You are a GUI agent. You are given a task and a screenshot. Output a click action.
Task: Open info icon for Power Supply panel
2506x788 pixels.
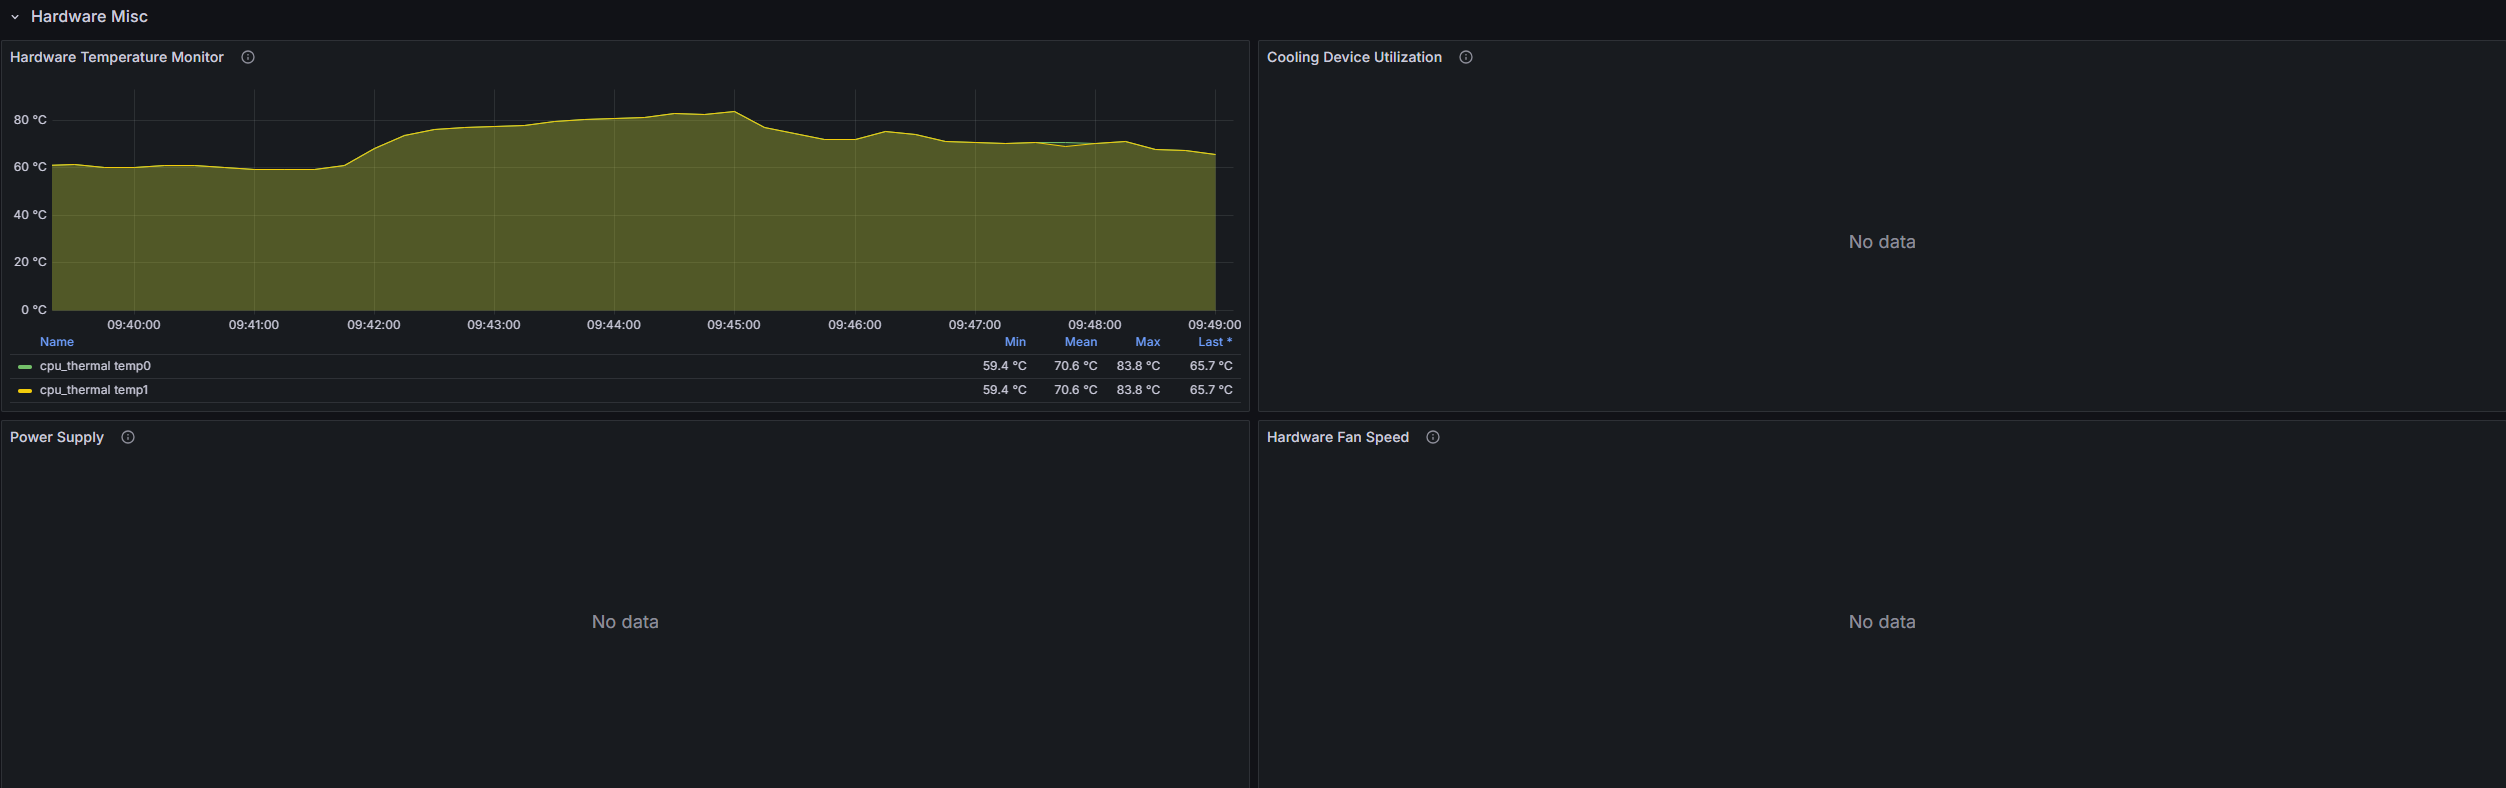click(128, 437)
